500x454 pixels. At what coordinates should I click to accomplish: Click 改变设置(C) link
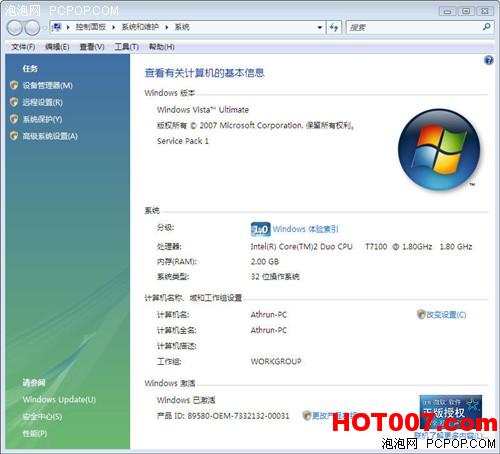tap(446, 315)
